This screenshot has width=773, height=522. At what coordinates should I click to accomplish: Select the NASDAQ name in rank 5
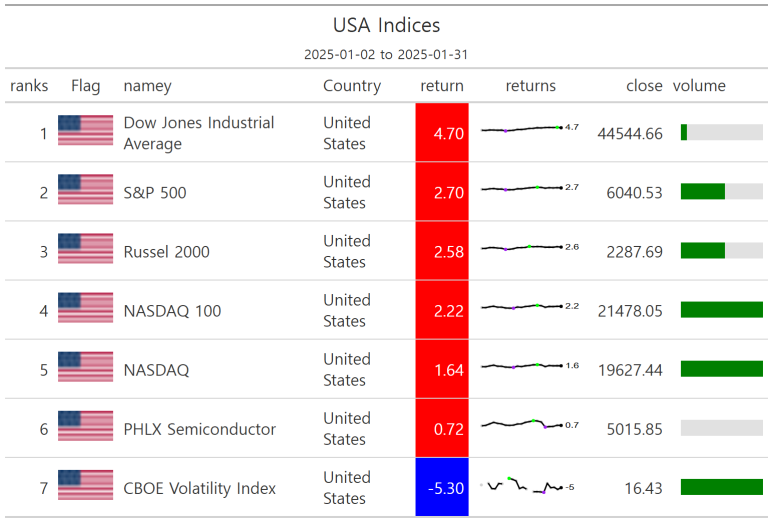point(156,370)
